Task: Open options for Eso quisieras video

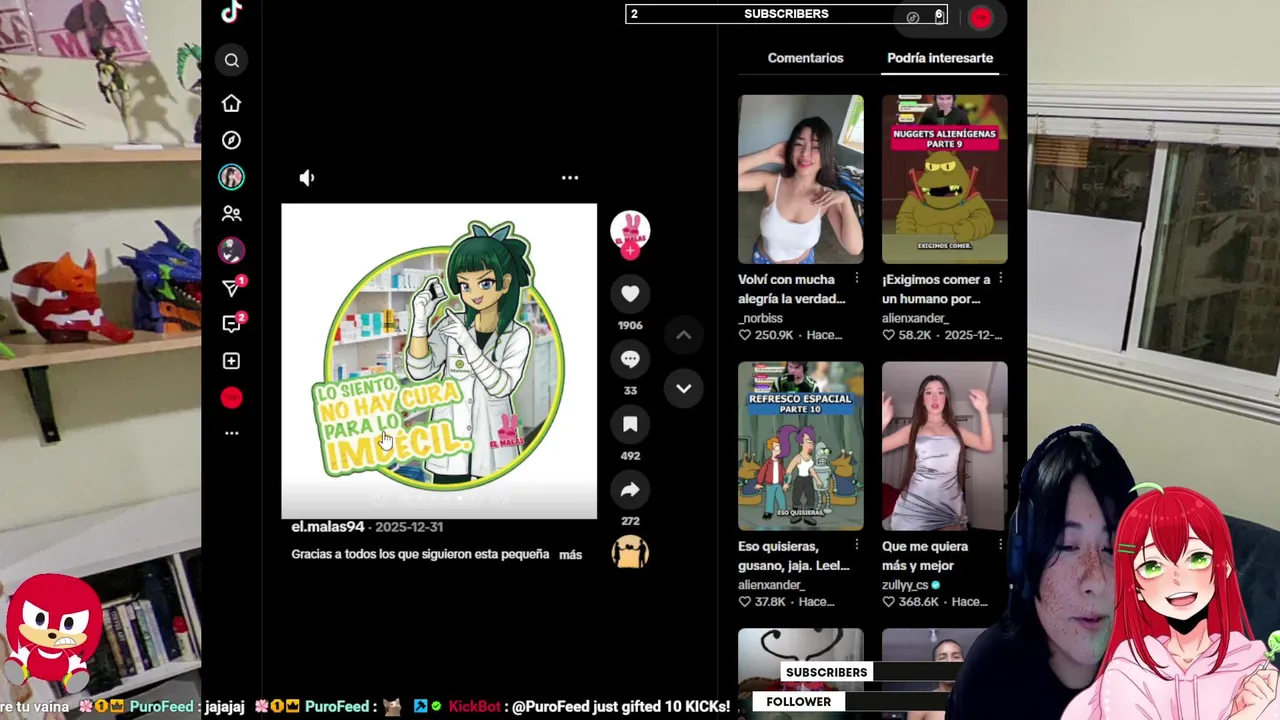Action: click(857, 545)
